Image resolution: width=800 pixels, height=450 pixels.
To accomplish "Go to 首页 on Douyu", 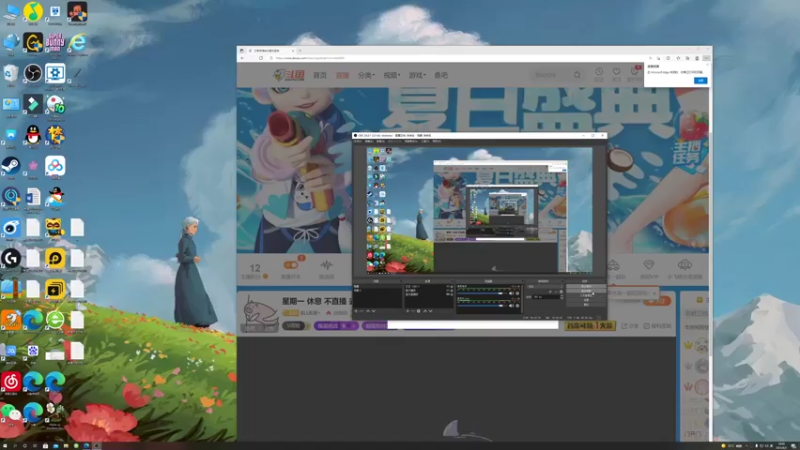I will point(320,75).
